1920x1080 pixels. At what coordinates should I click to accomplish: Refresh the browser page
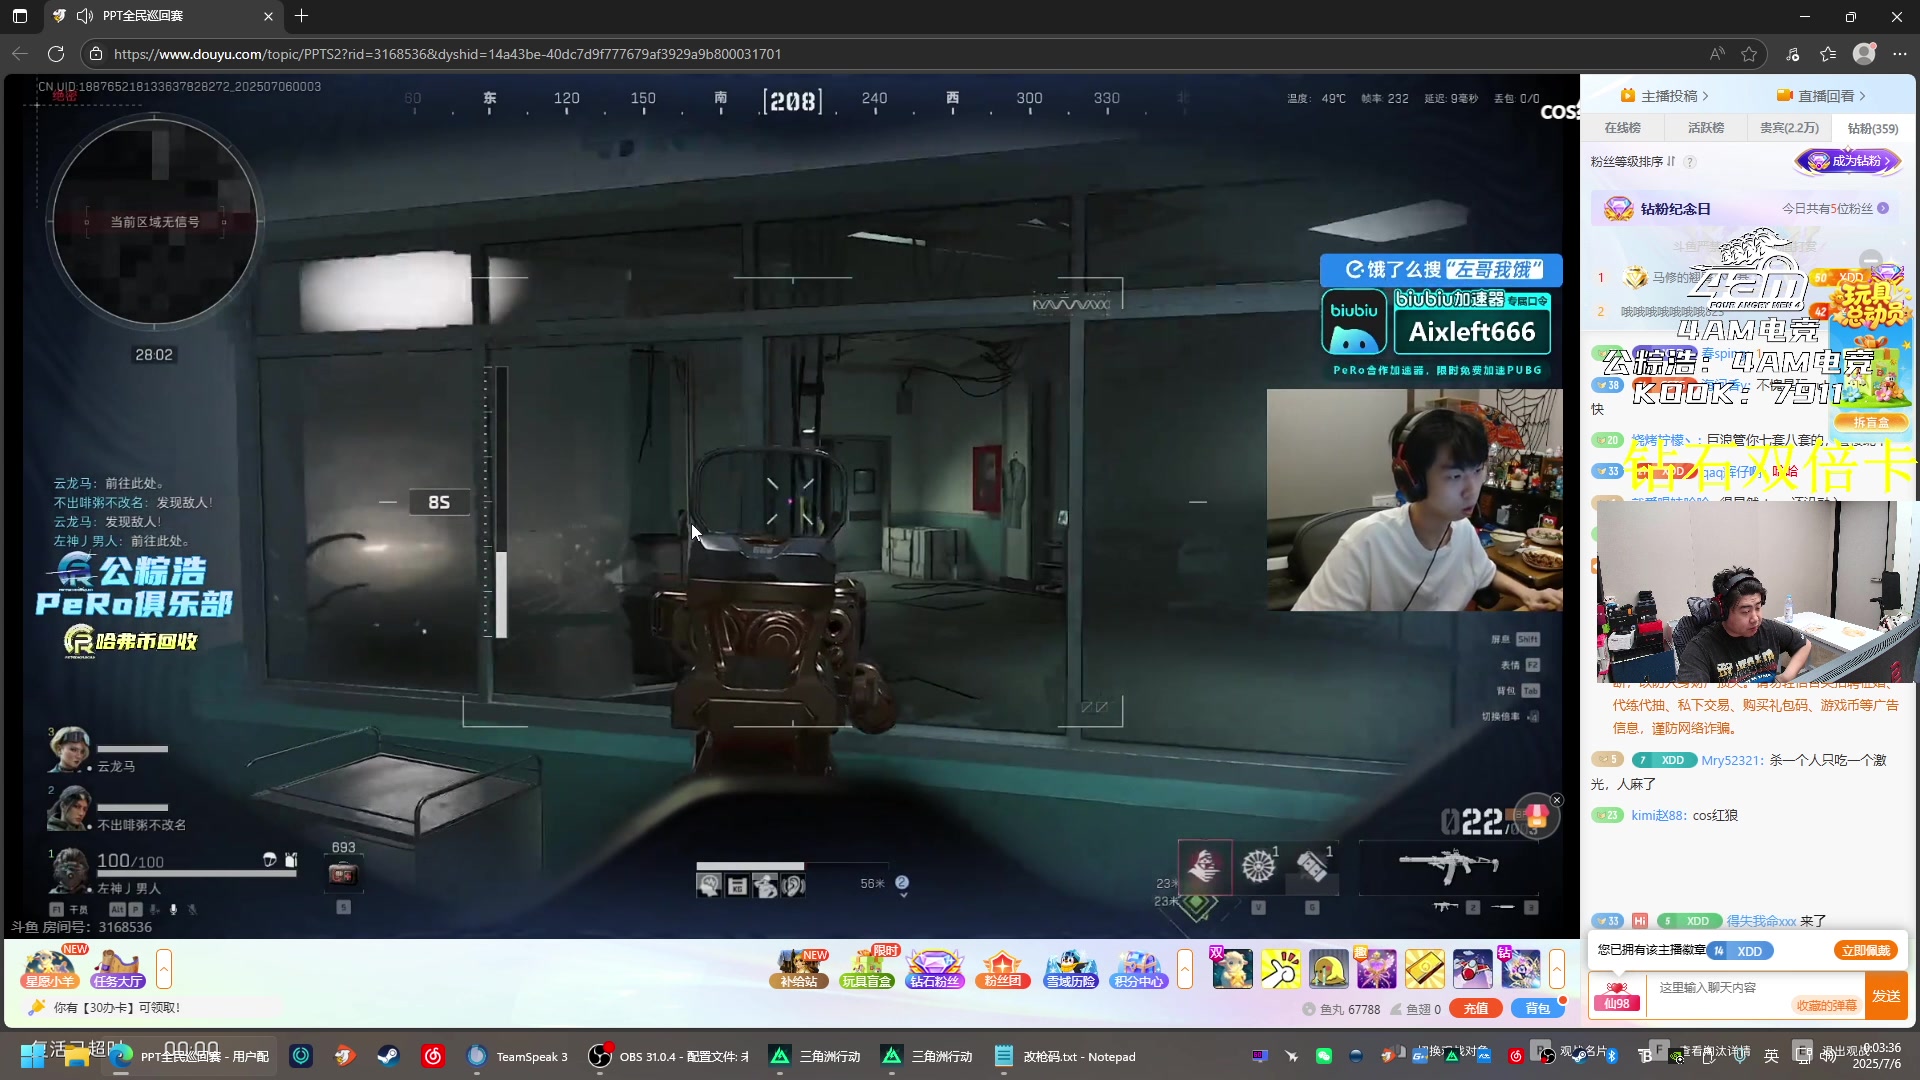[56, 54]
